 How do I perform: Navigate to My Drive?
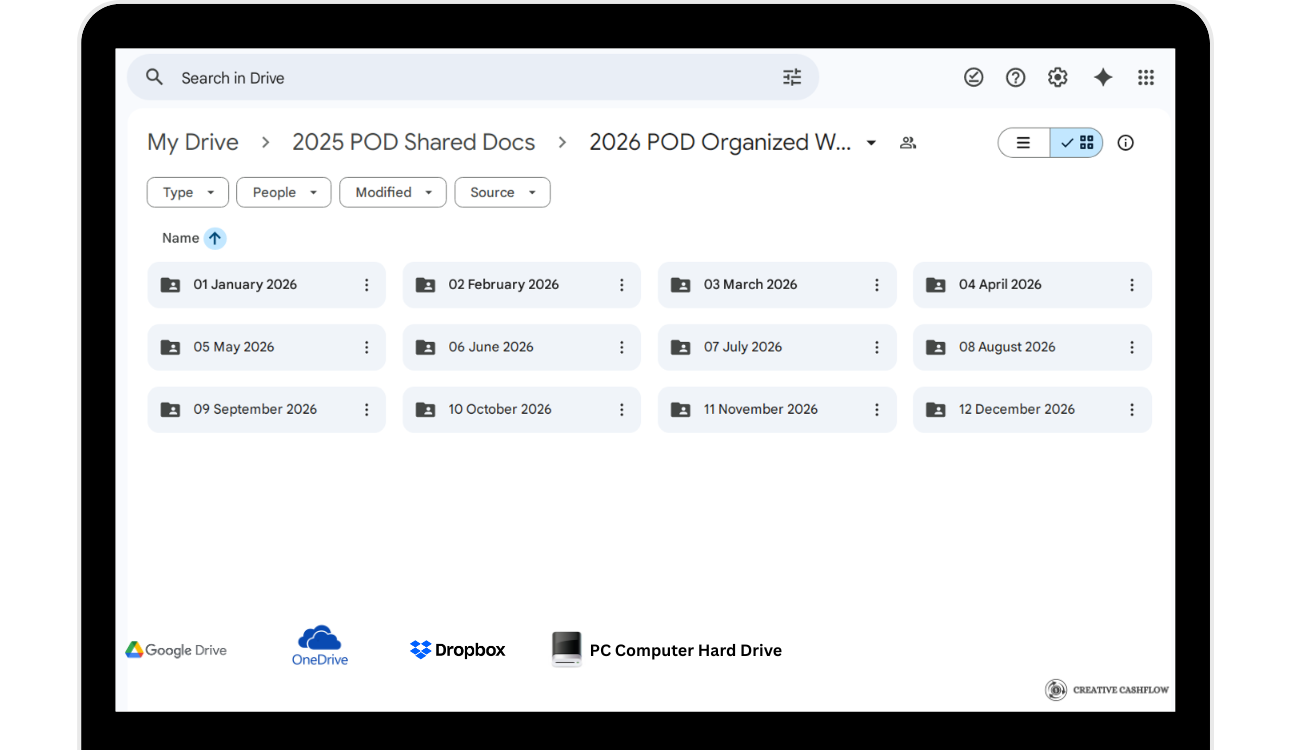tap(192, 142)
